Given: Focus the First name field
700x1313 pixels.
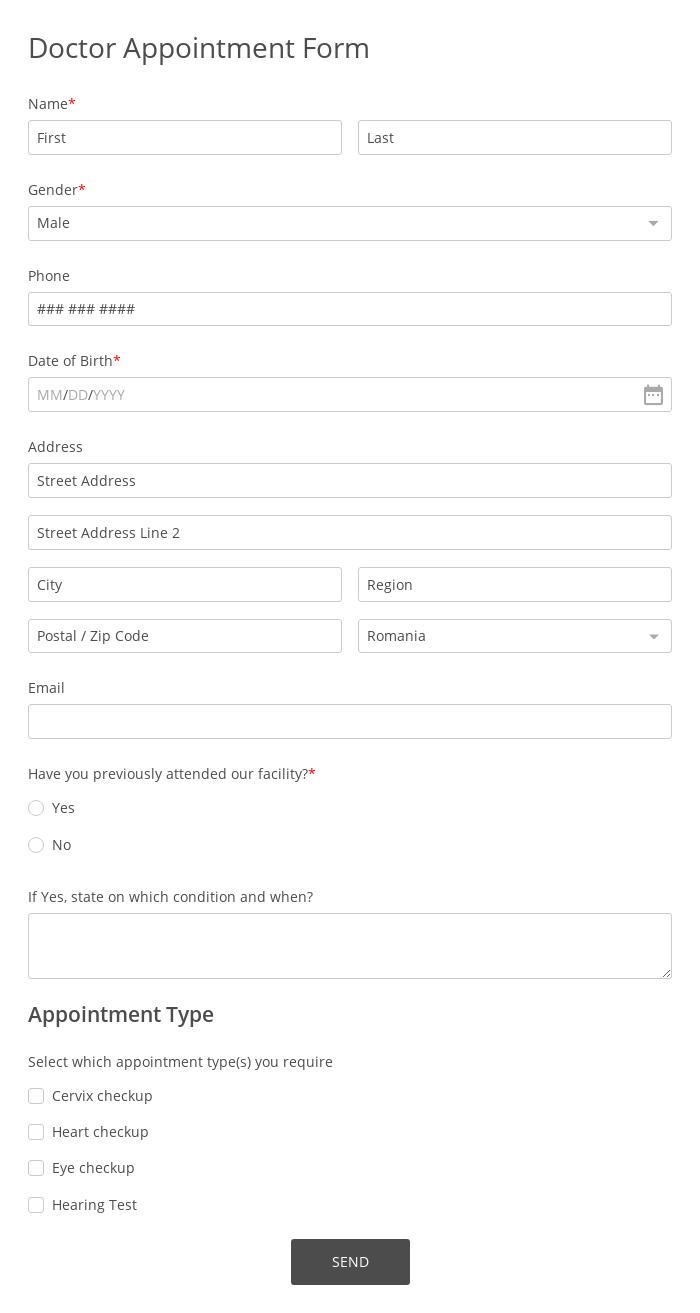Looking at the screenshot, I should pyautogui.click(x=185, y=138).
